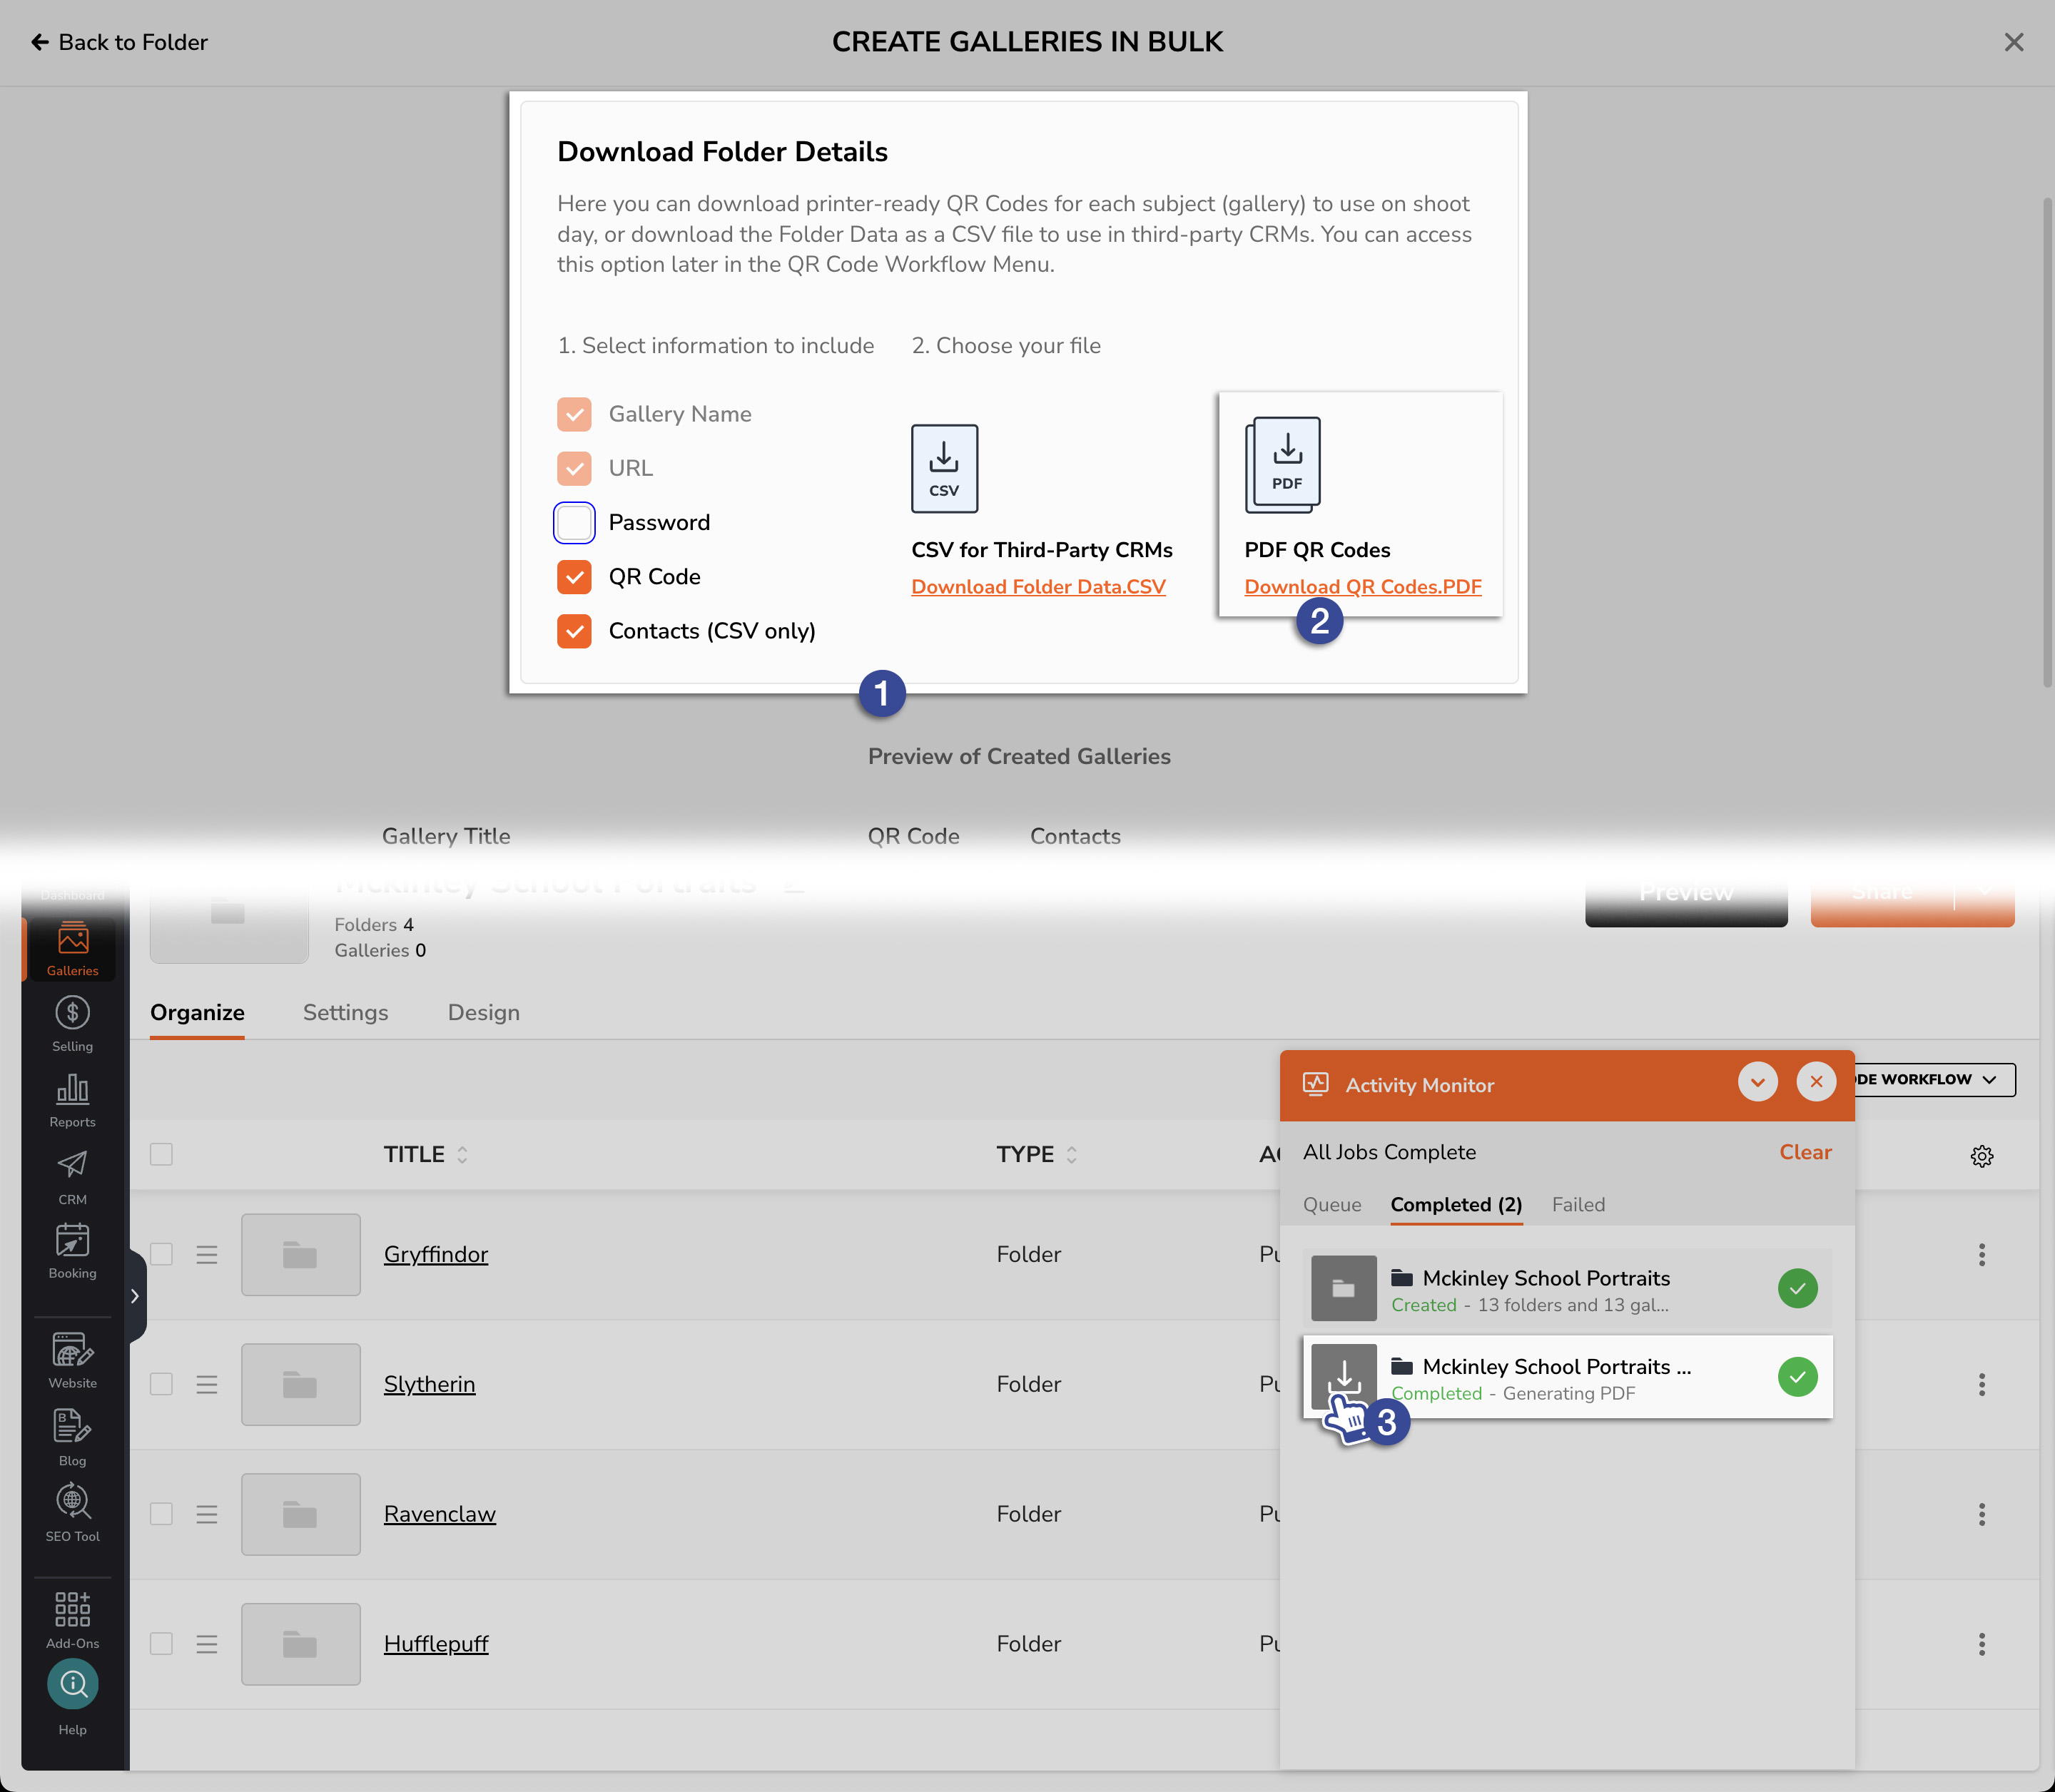The width and height of the screenshot is (2055, 1792).
Task: Click the Mckinley School Portraits Created job
Action: pos(1568,1289)
